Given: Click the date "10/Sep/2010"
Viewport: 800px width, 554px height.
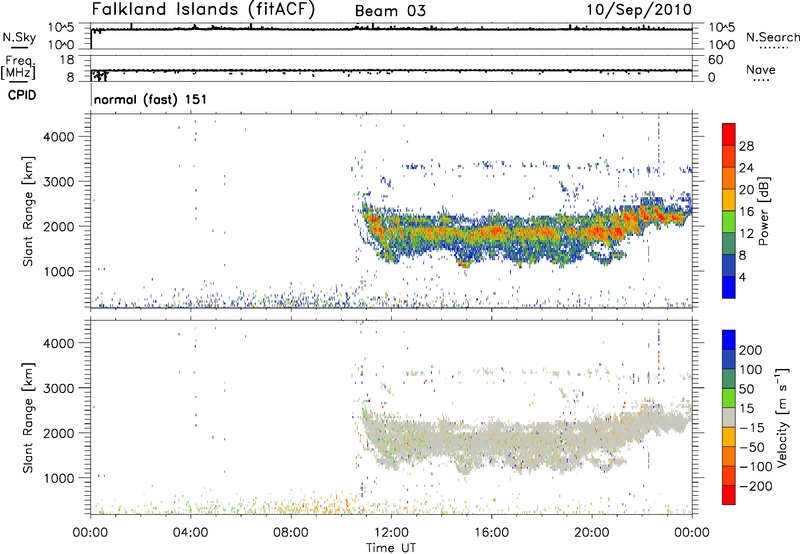Looking at the screenshot, I should (639, 9).
